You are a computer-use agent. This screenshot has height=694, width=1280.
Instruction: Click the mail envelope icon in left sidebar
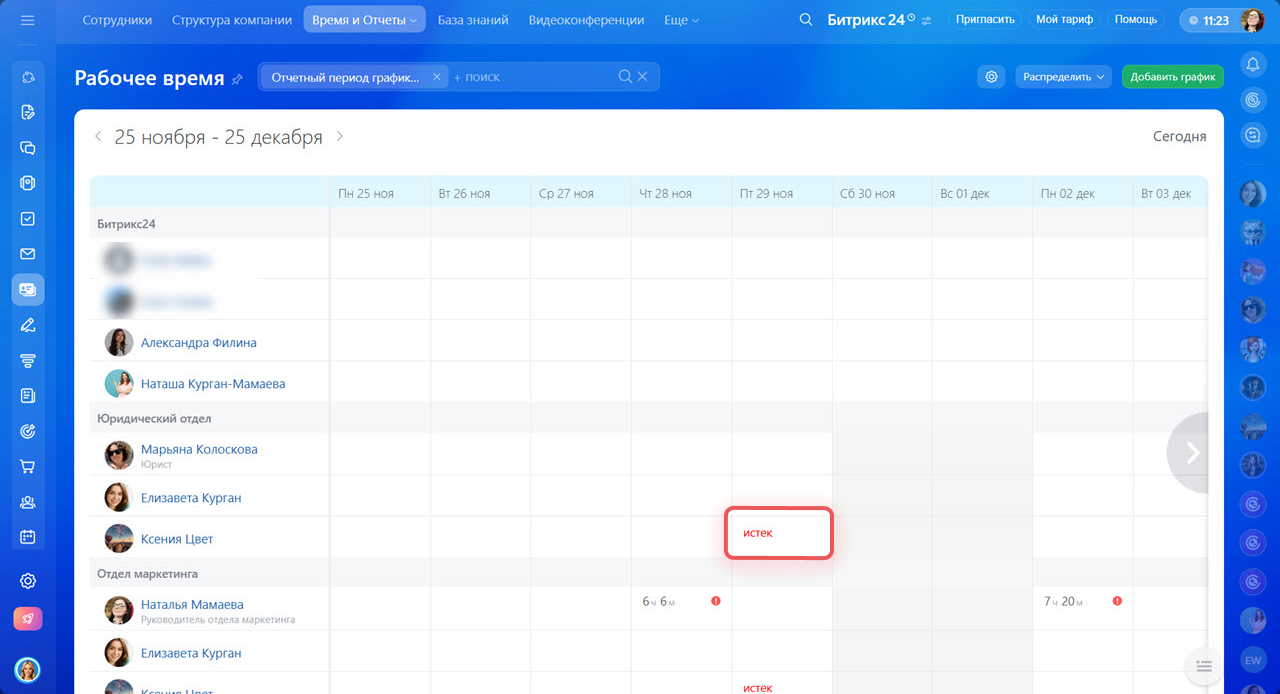(x=28, y=254)
